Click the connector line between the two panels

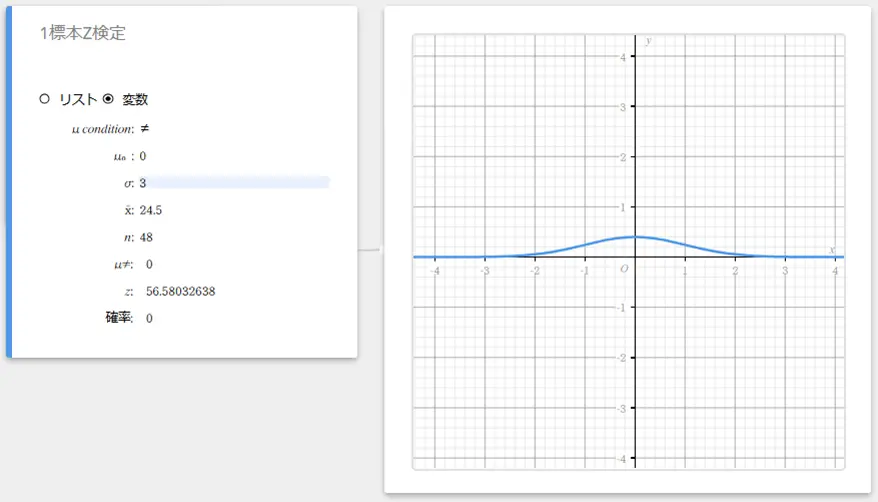click(370, 249)
